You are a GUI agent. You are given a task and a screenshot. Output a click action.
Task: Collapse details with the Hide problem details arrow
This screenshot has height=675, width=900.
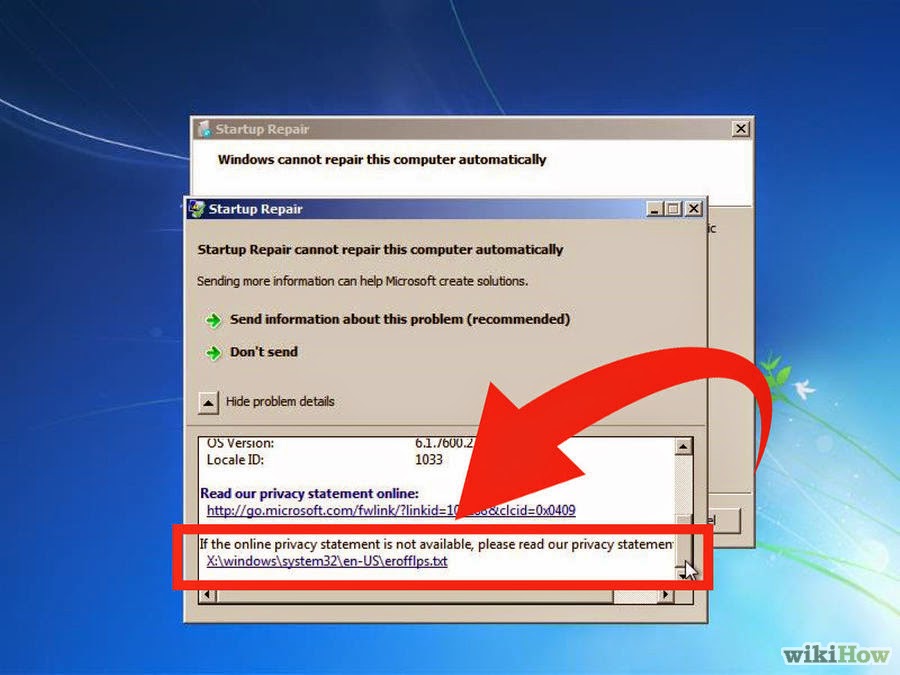coord(208,402)
